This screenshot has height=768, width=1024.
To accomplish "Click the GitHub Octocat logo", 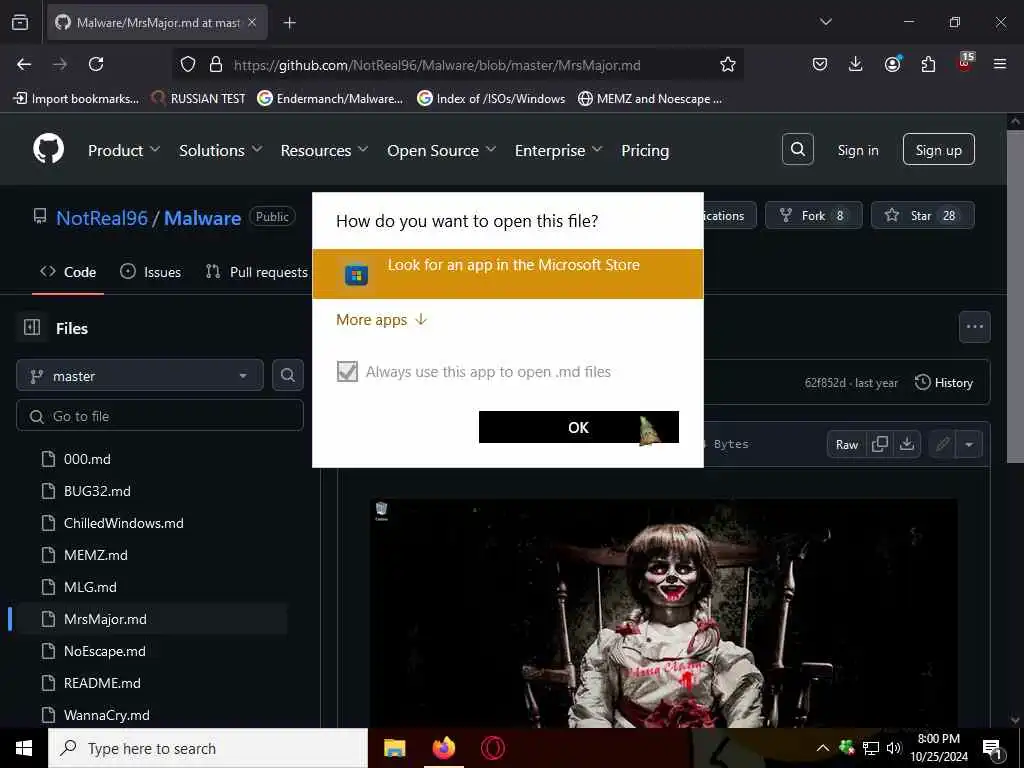I will tap(48, 150).
